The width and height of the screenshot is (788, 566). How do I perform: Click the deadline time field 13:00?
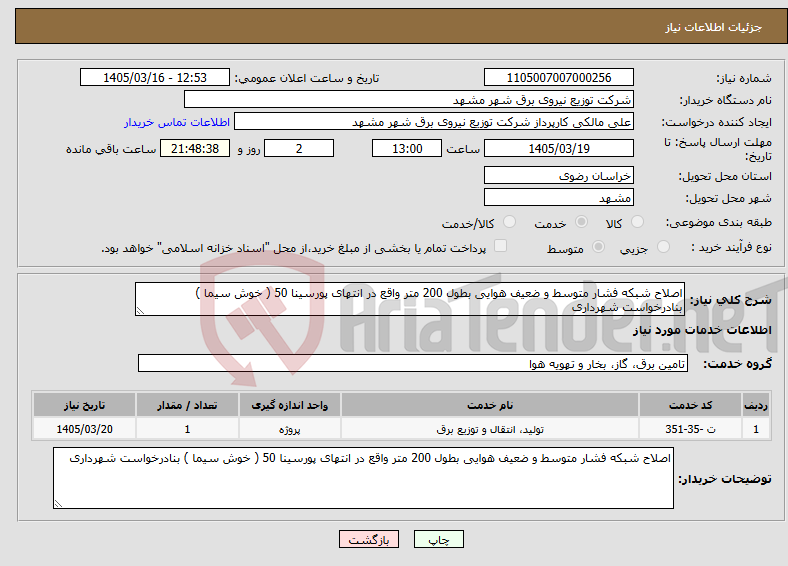407,148
